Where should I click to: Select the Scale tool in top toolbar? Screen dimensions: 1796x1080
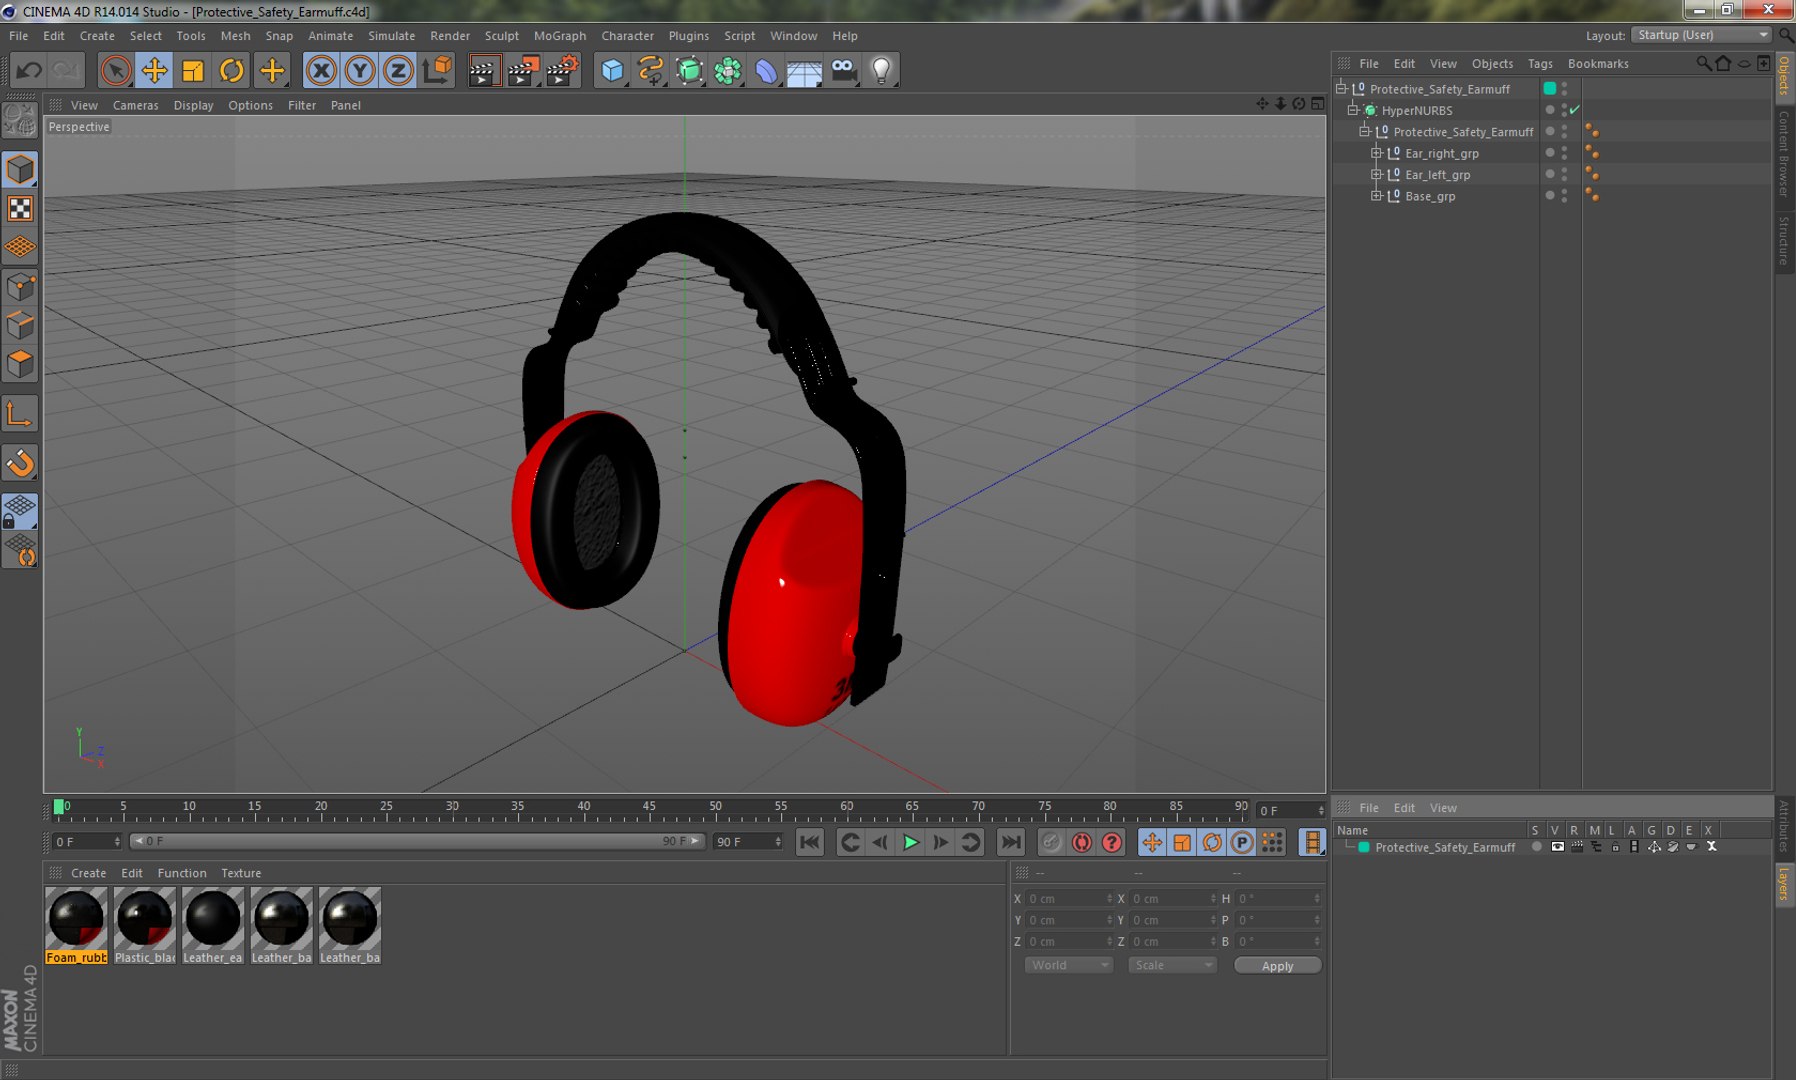coord(193,71)
